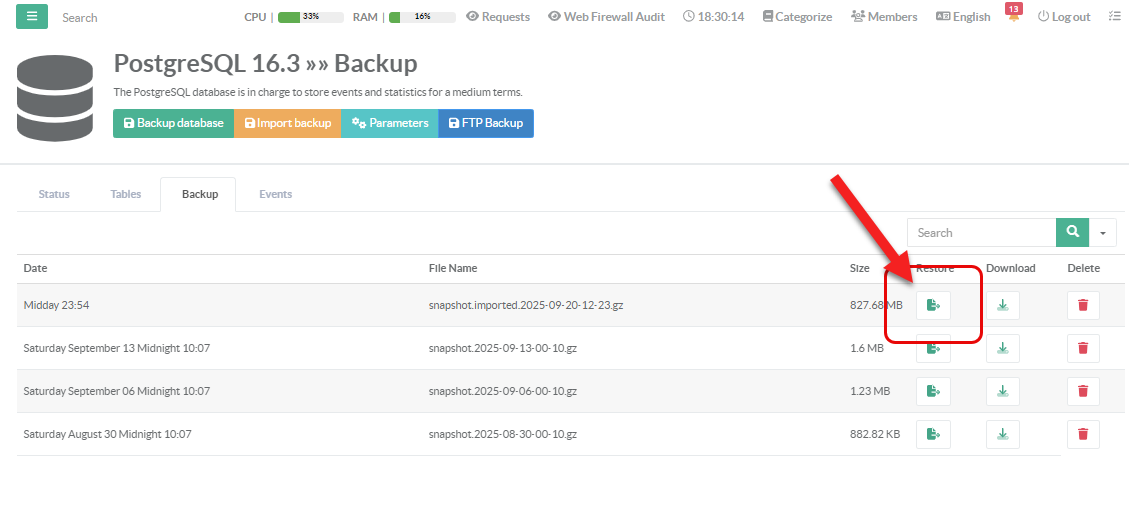Open the FTP Backup button
The image size is (1129, 517).
[486, 123]
